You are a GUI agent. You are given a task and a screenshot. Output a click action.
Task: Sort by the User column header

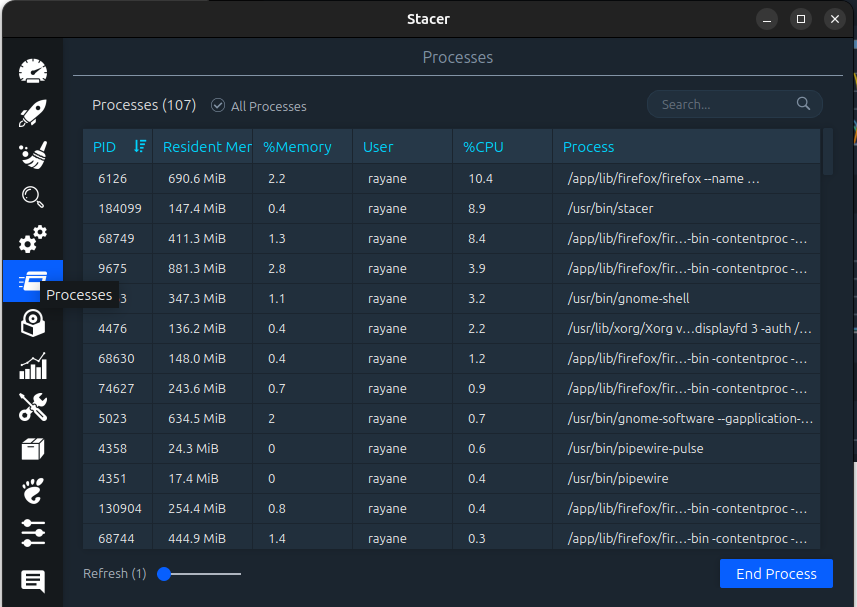pos(402,147)
